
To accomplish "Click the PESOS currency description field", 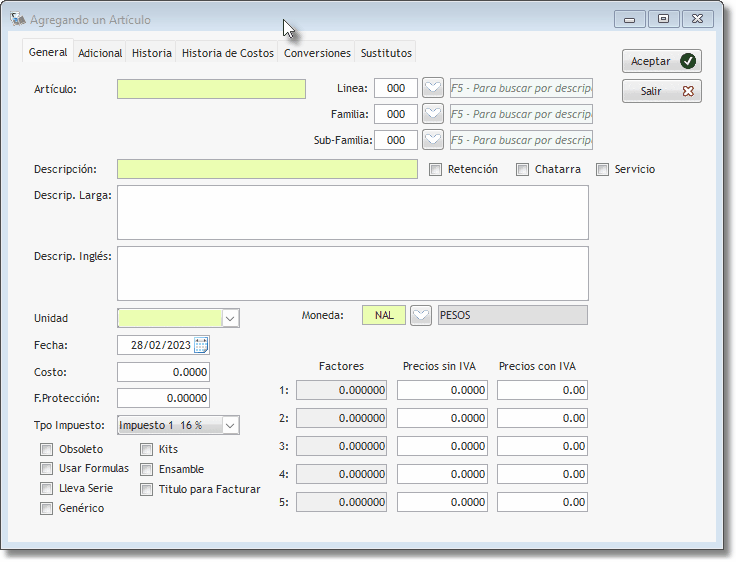I will click(513, 315).
